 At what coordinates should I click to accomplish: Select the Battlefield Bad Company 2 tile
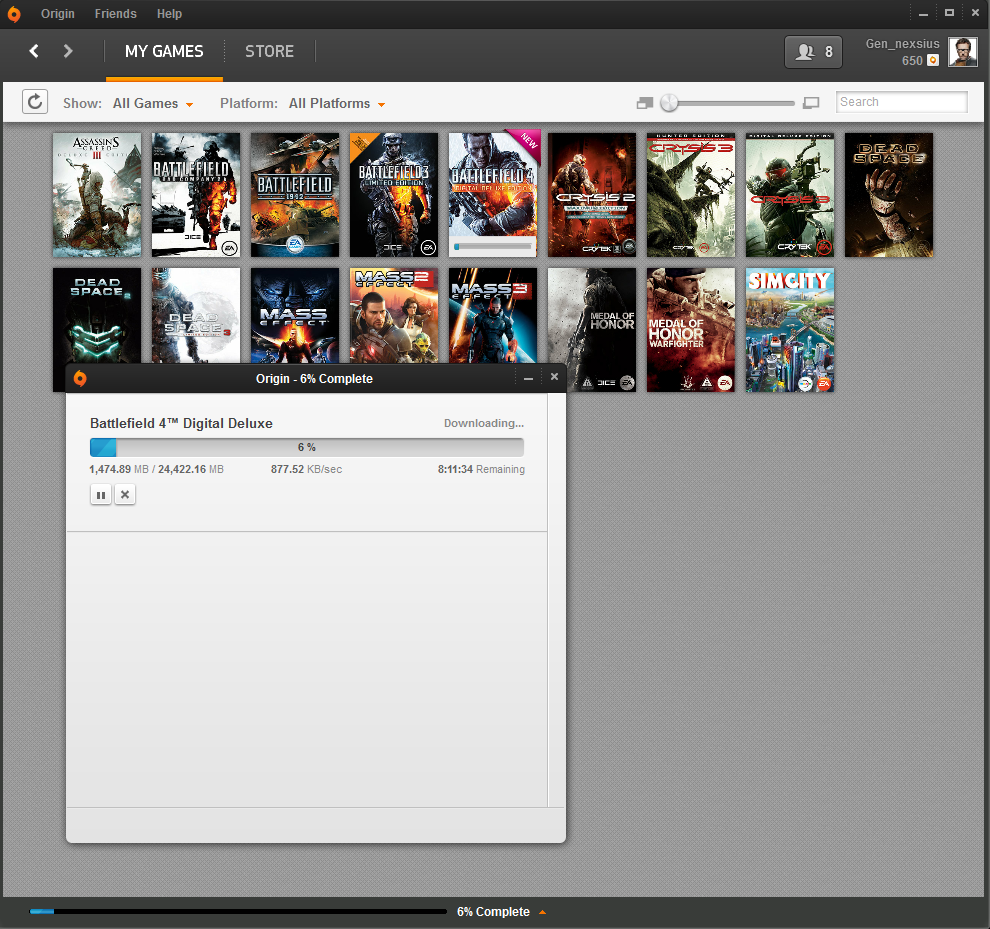tap(196, 195)
